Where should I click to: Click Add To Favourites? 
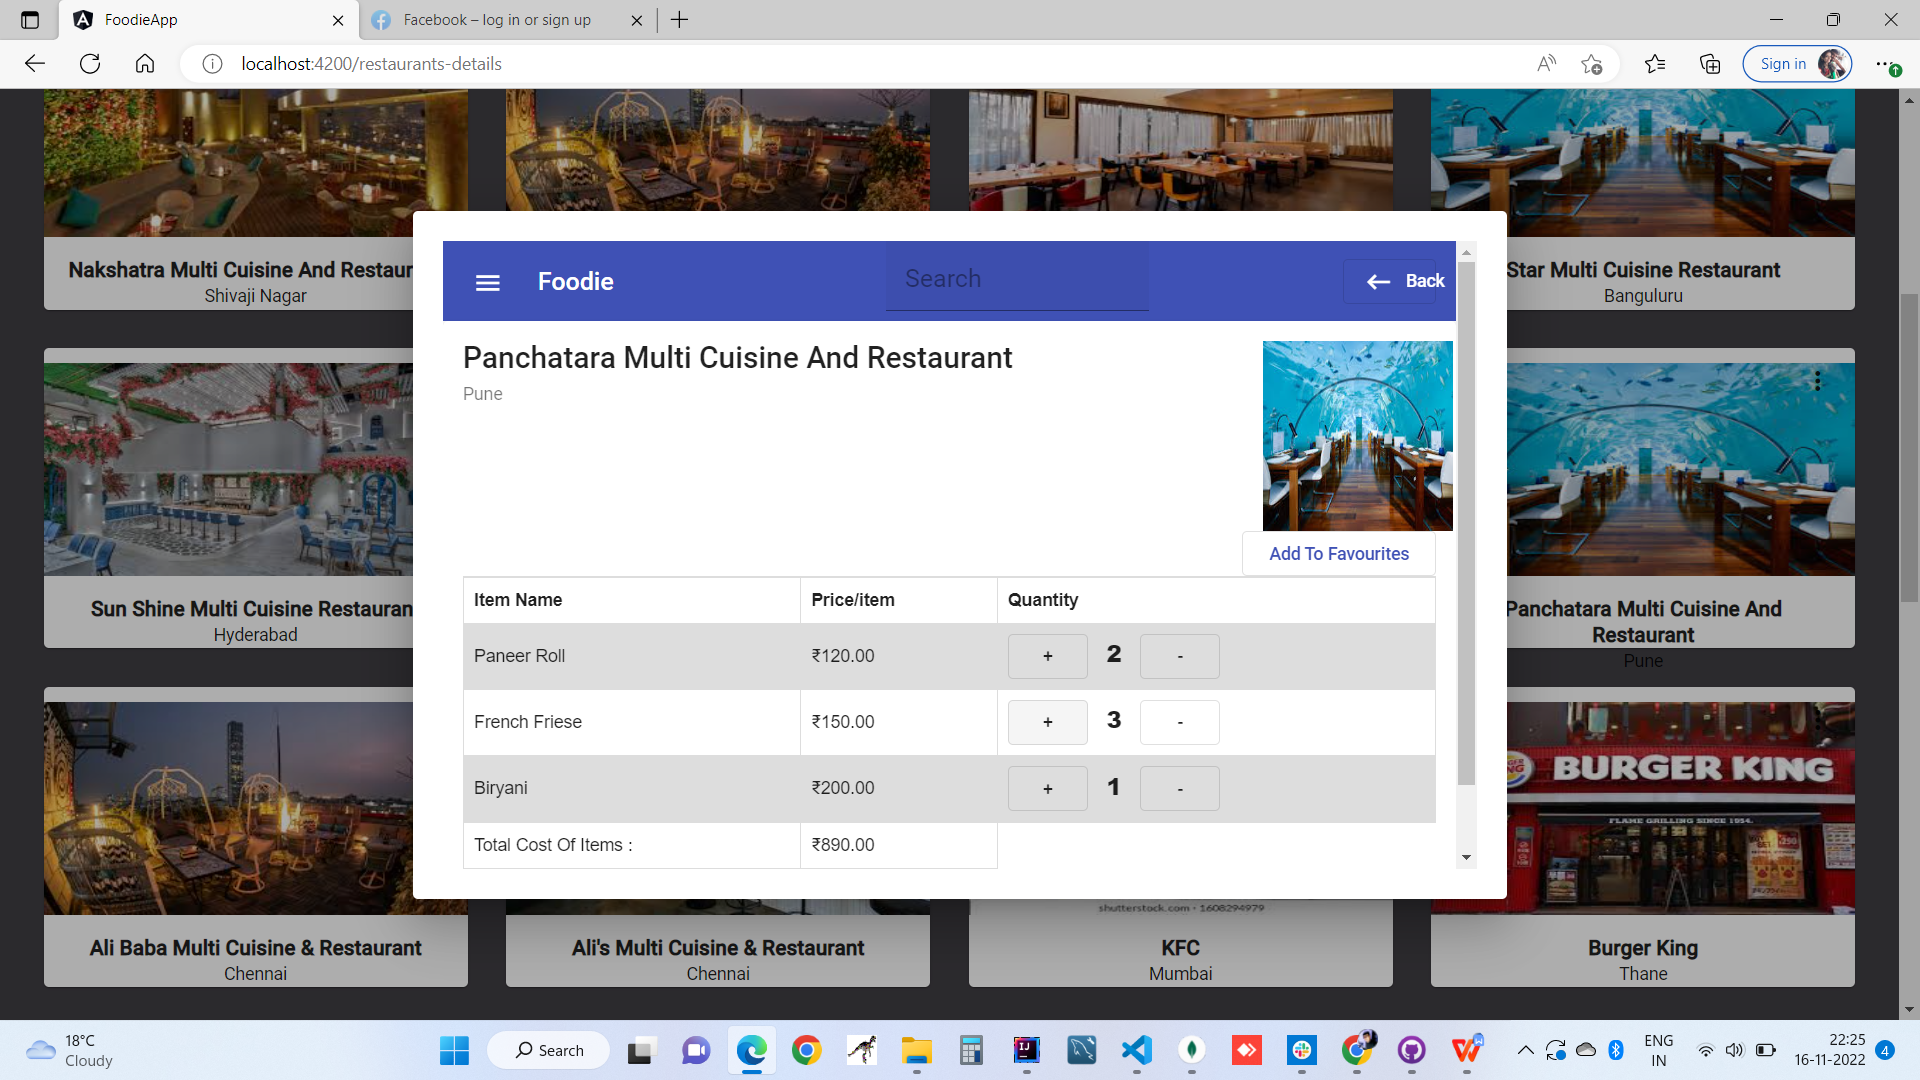(1338, 553)
